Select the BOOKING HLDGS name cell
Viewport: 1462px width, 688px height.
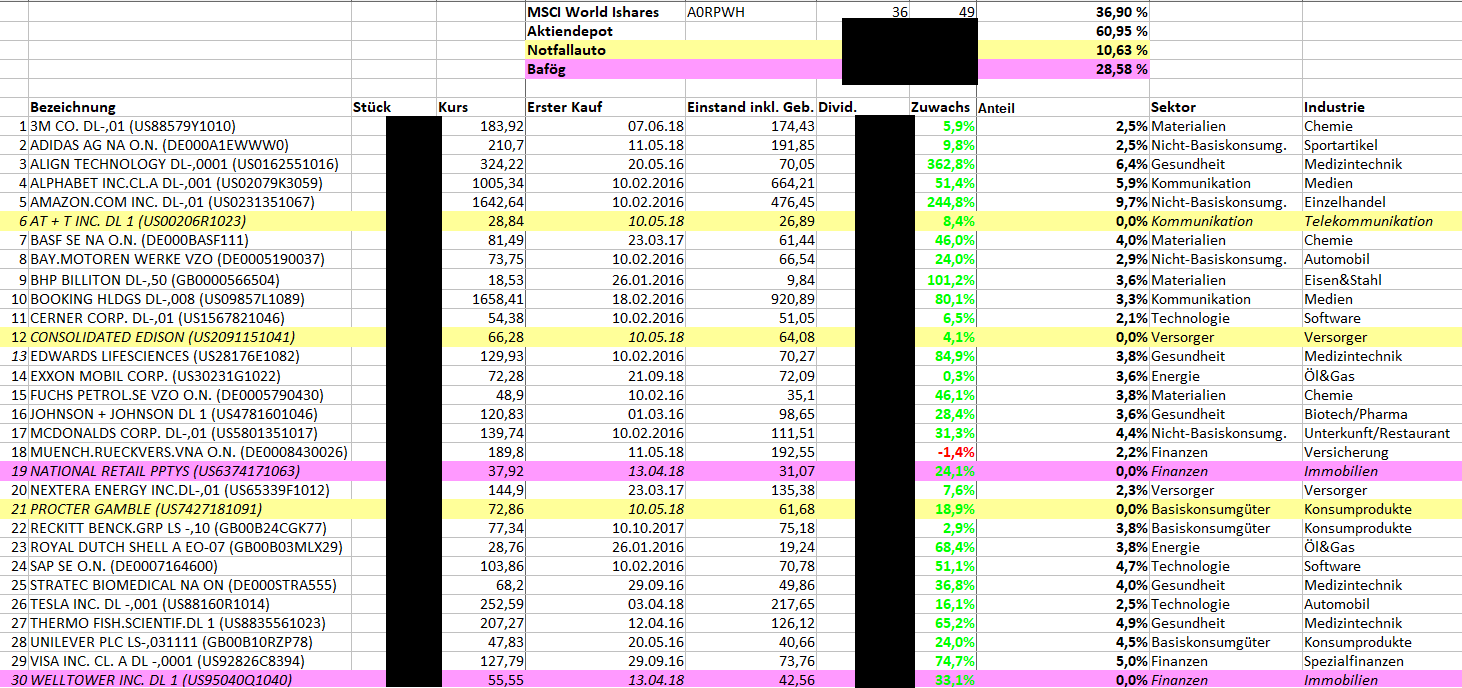pos(190,299)
